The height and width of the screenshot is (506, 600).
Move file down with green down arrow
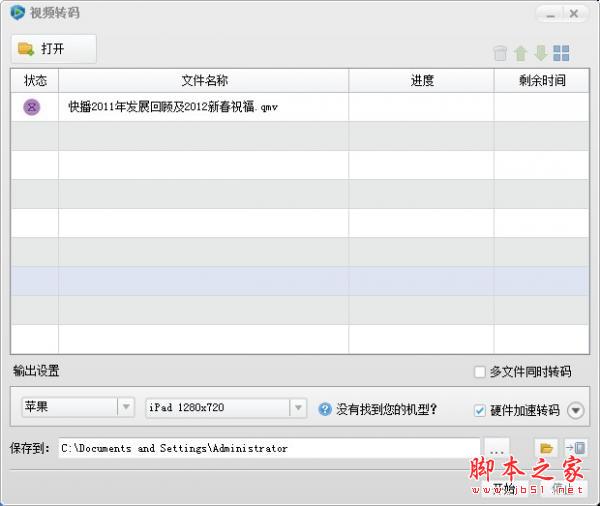[541, 53]
